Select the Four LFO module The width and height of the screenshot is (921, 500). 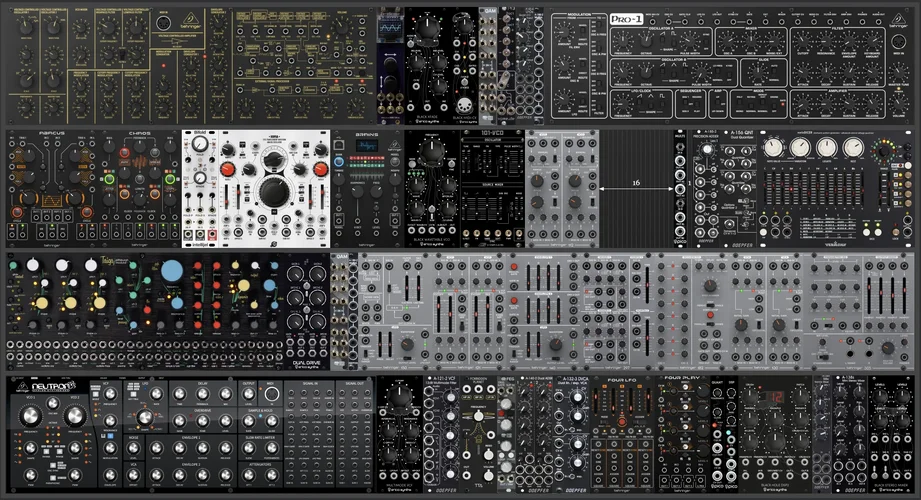point(623,434)
